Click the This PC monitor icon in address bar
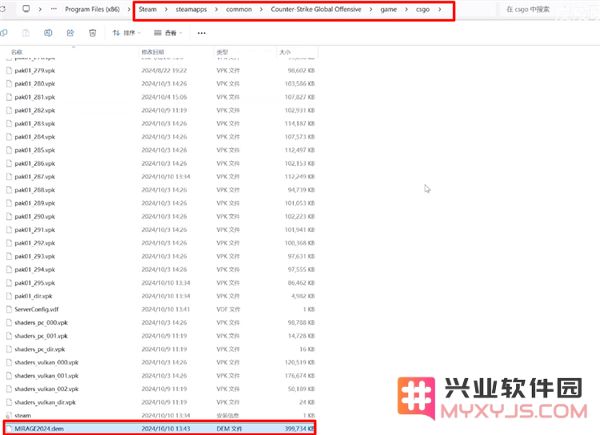The height and width of the screenshot is (435, 600). pos(26,8)
